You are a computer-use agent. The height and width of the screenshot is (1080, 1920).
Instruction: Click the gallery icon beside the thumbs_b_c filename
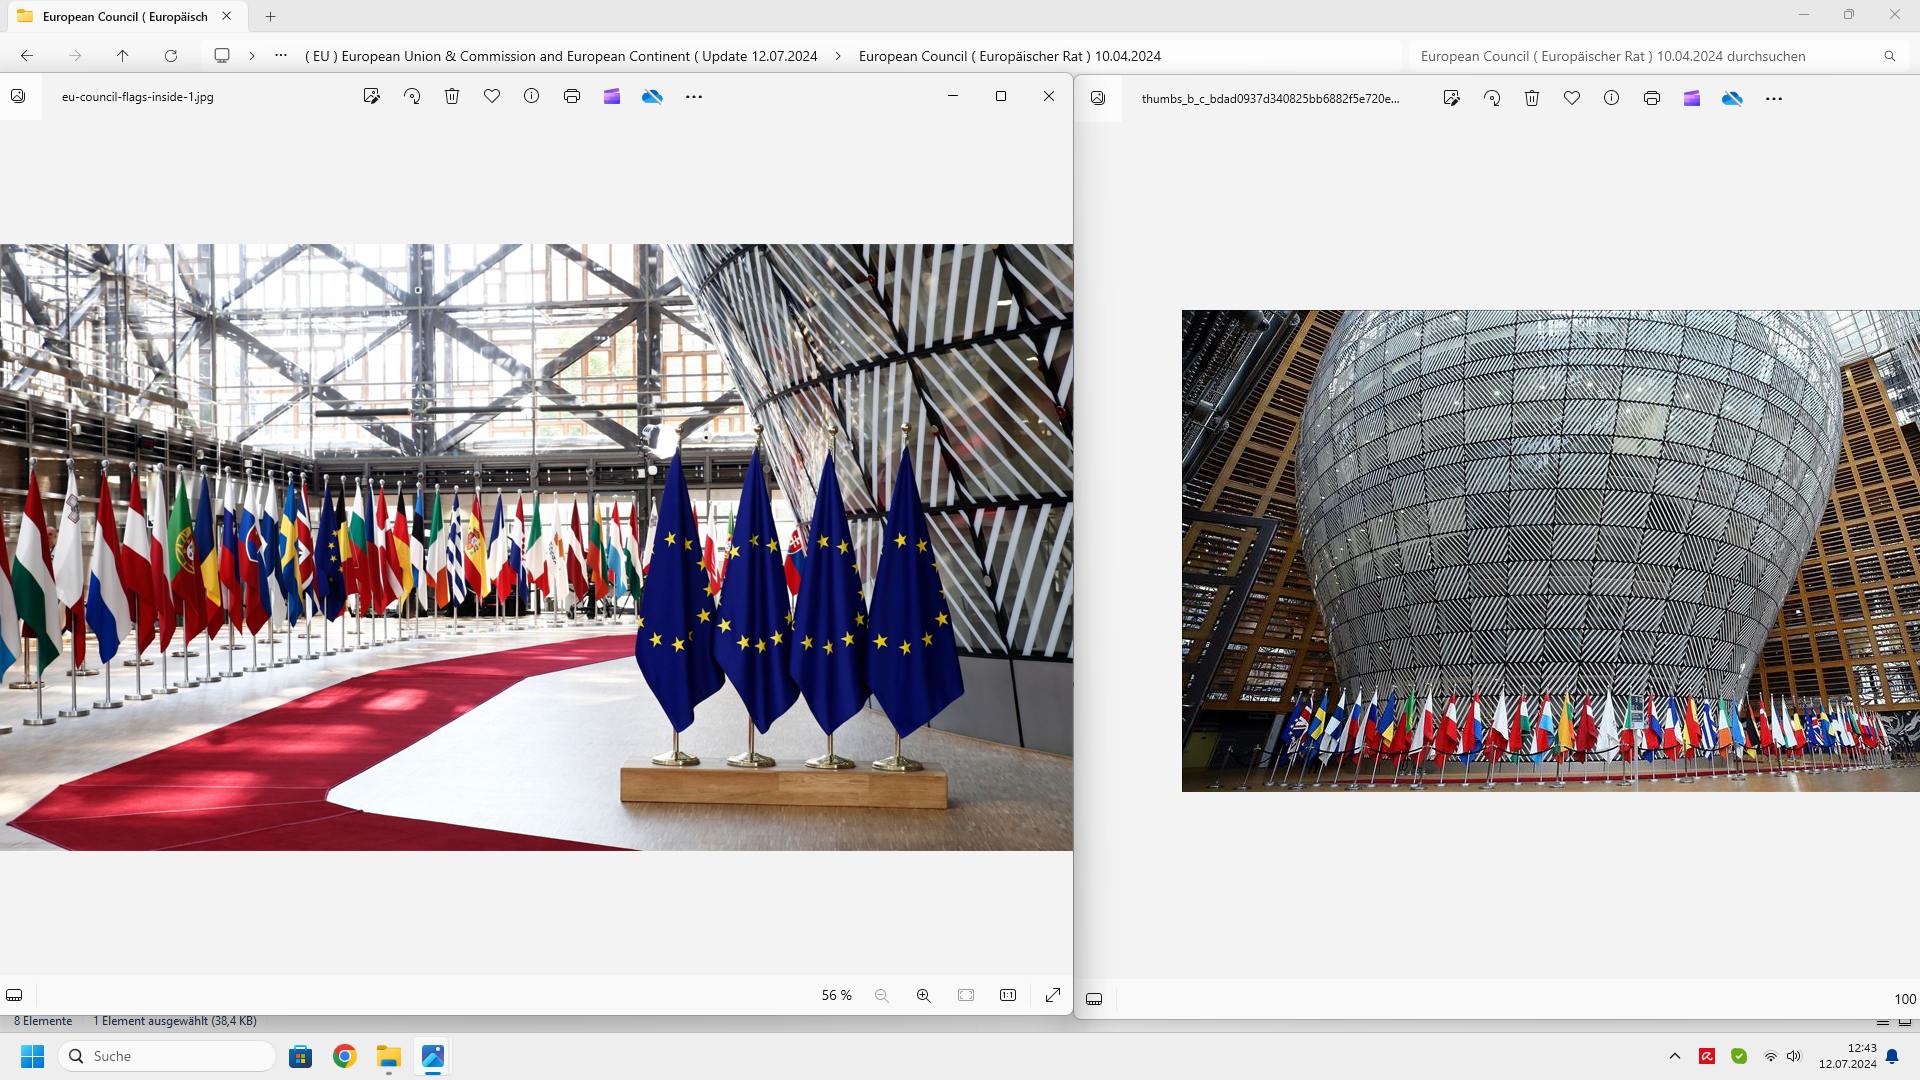point(1098,98)
